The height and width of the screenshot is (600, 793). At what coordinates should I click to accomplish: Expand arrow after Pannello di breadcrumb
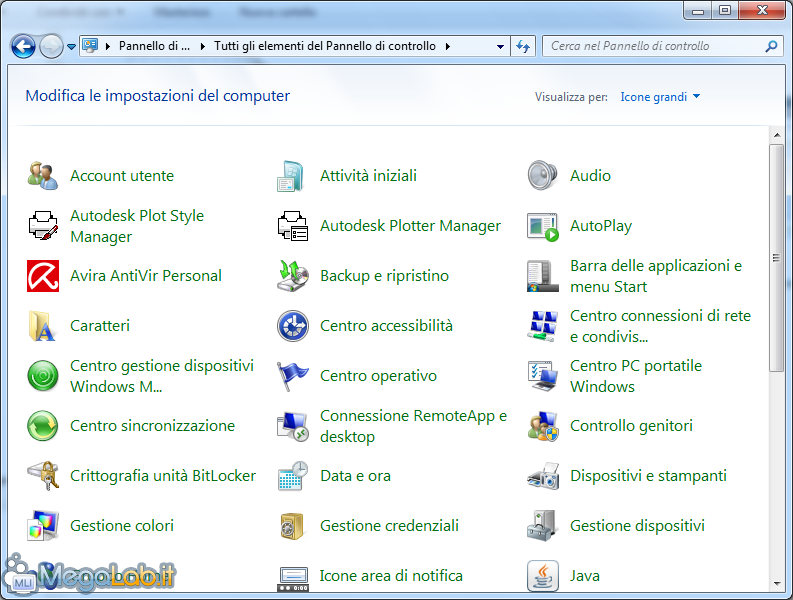[x=203, y=47]
